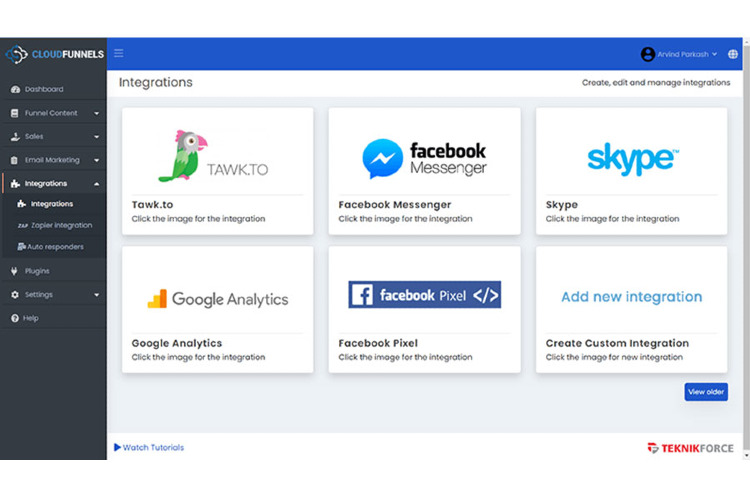Viewport: 750px width, 500px height.
Task: Click the Zapier integration zap icon
Action: click(x=22, y=226)
